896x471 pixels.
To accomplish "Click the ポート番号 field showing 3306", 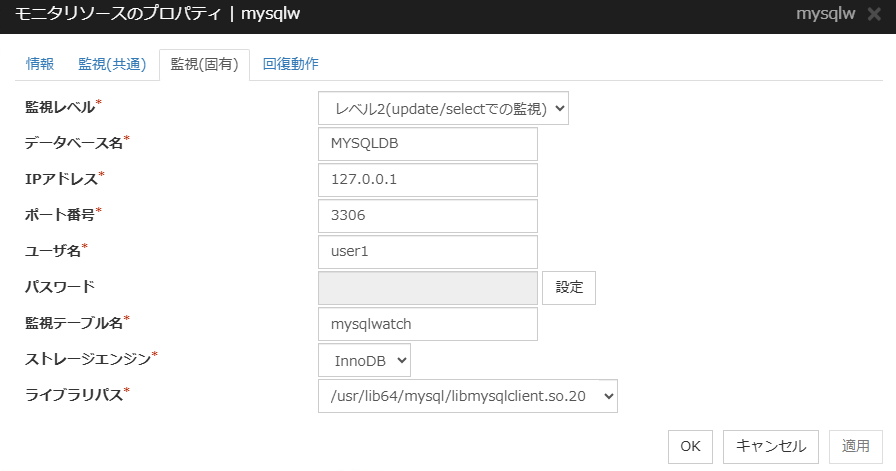I will point(427,216).
